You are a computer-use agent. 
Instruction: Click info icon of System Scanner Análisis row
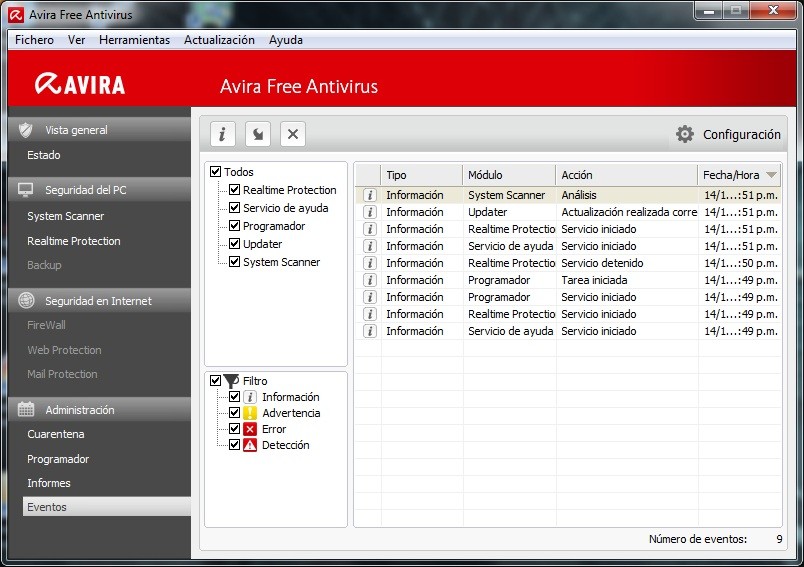click(x=370, y=195)
